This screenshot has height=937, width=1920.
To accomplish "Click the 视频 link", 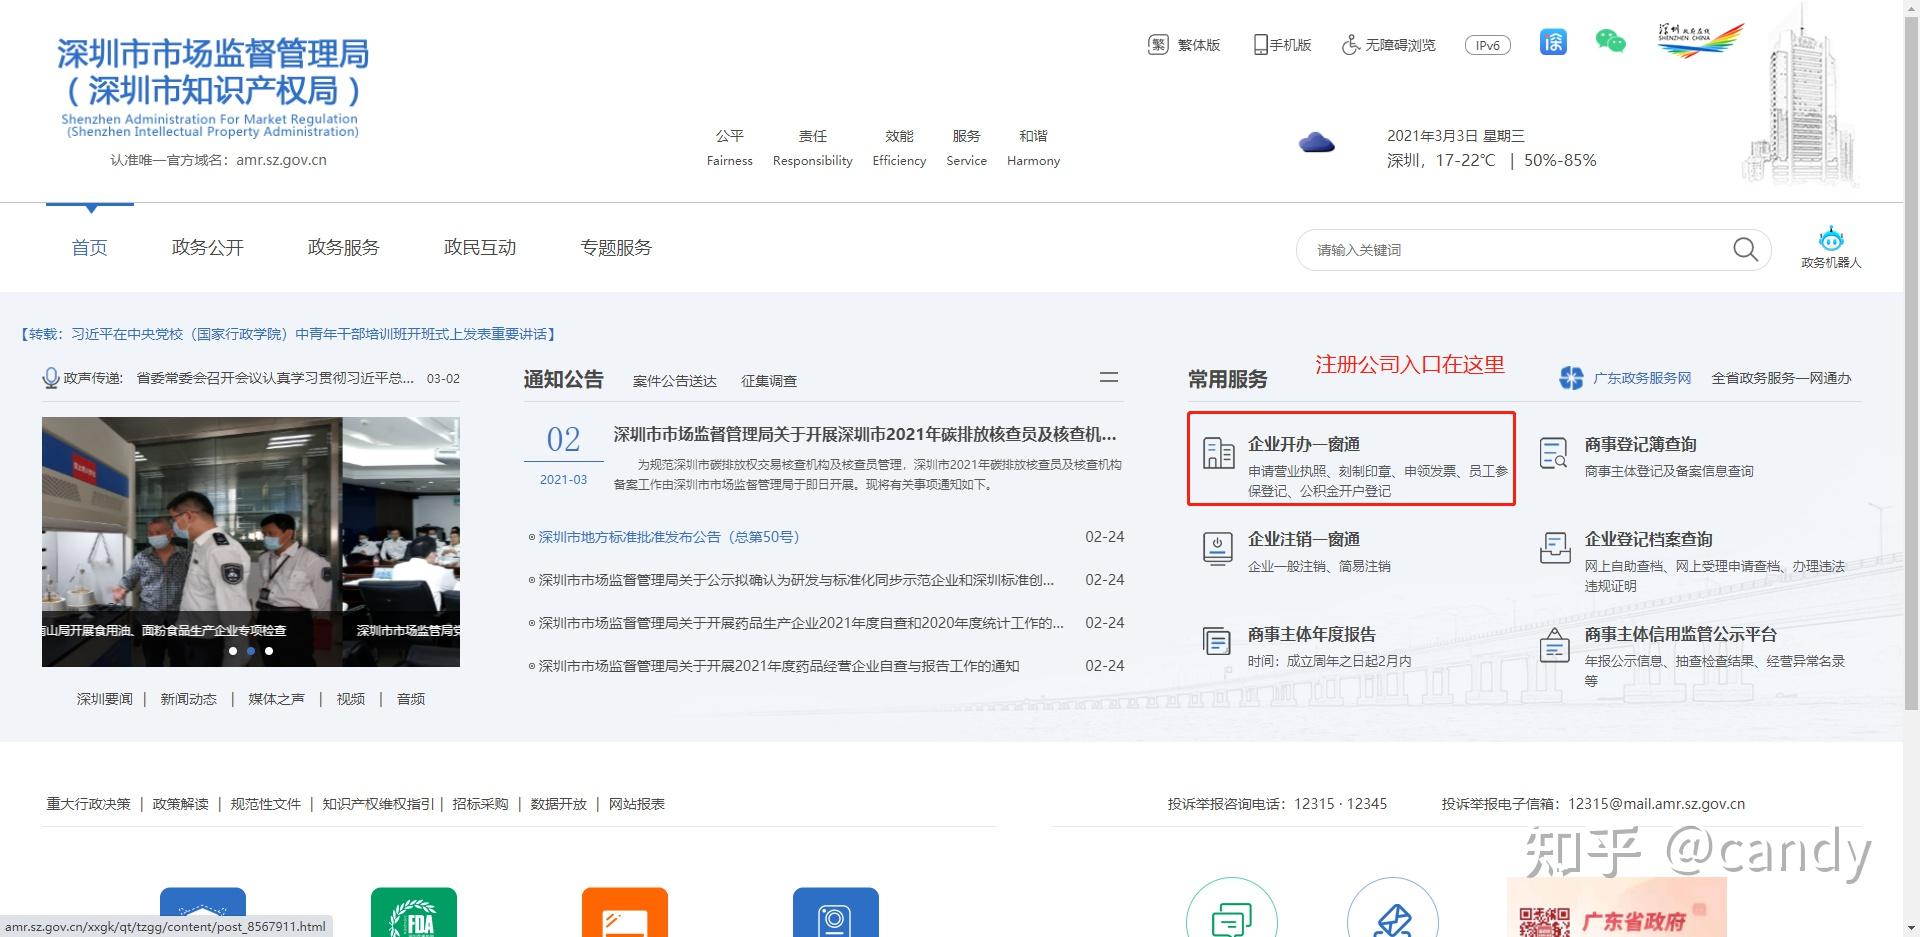I will click(x=351, y=699).
